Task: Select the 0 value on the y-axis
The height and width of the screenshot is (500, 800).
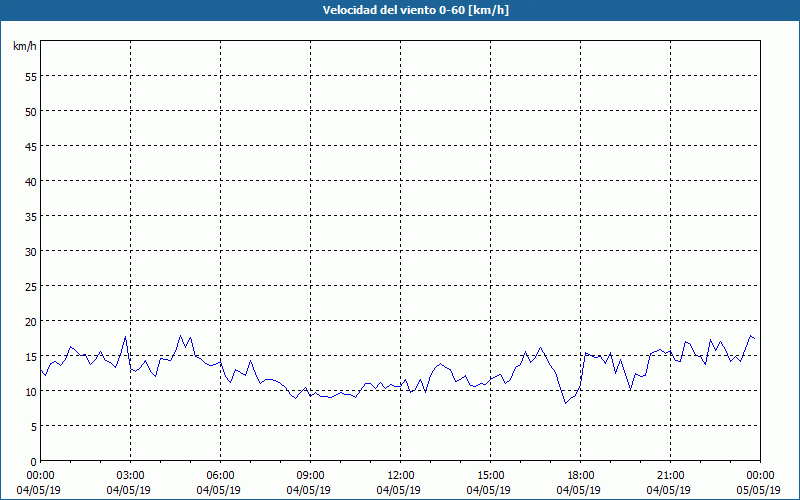Action: coord(34,462)
